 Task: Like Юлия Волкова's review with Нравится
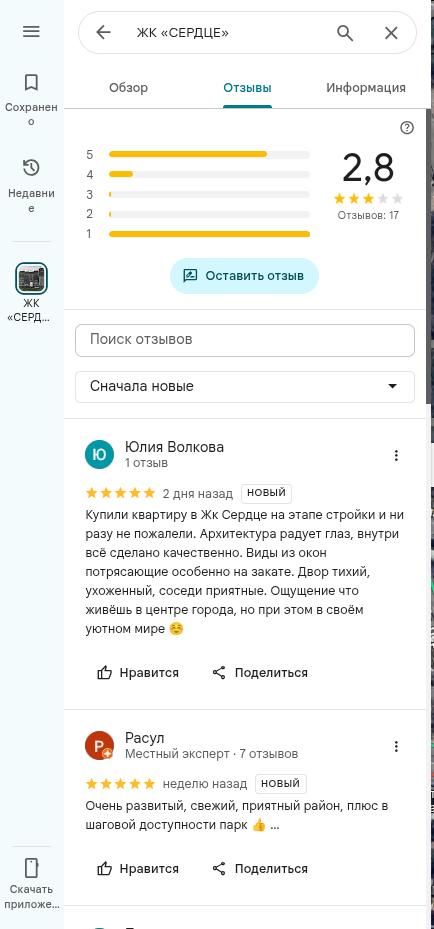click(x=138, y=672)
